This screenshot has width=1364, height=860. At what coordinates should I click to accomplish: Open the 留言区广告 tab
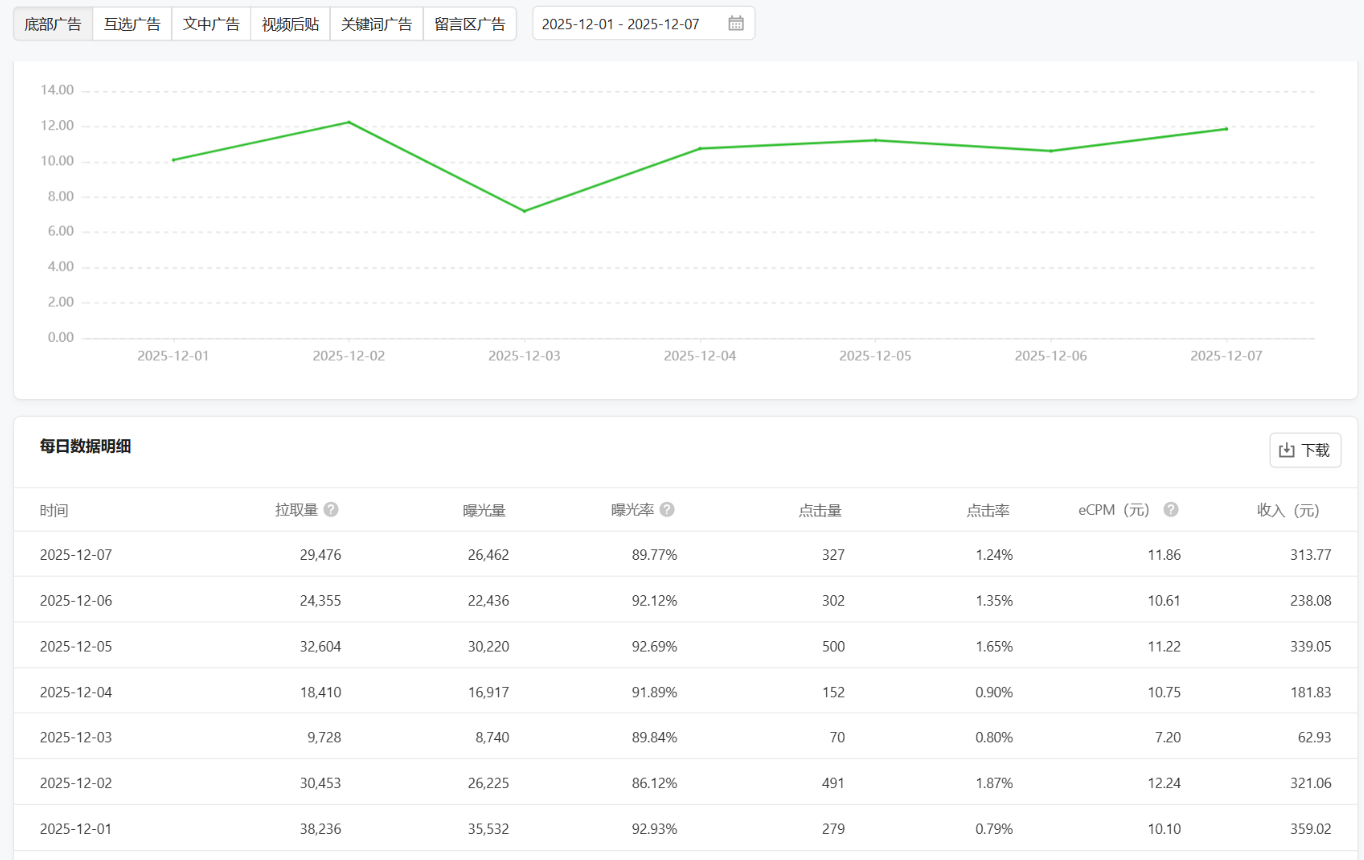tap(470, 24)
